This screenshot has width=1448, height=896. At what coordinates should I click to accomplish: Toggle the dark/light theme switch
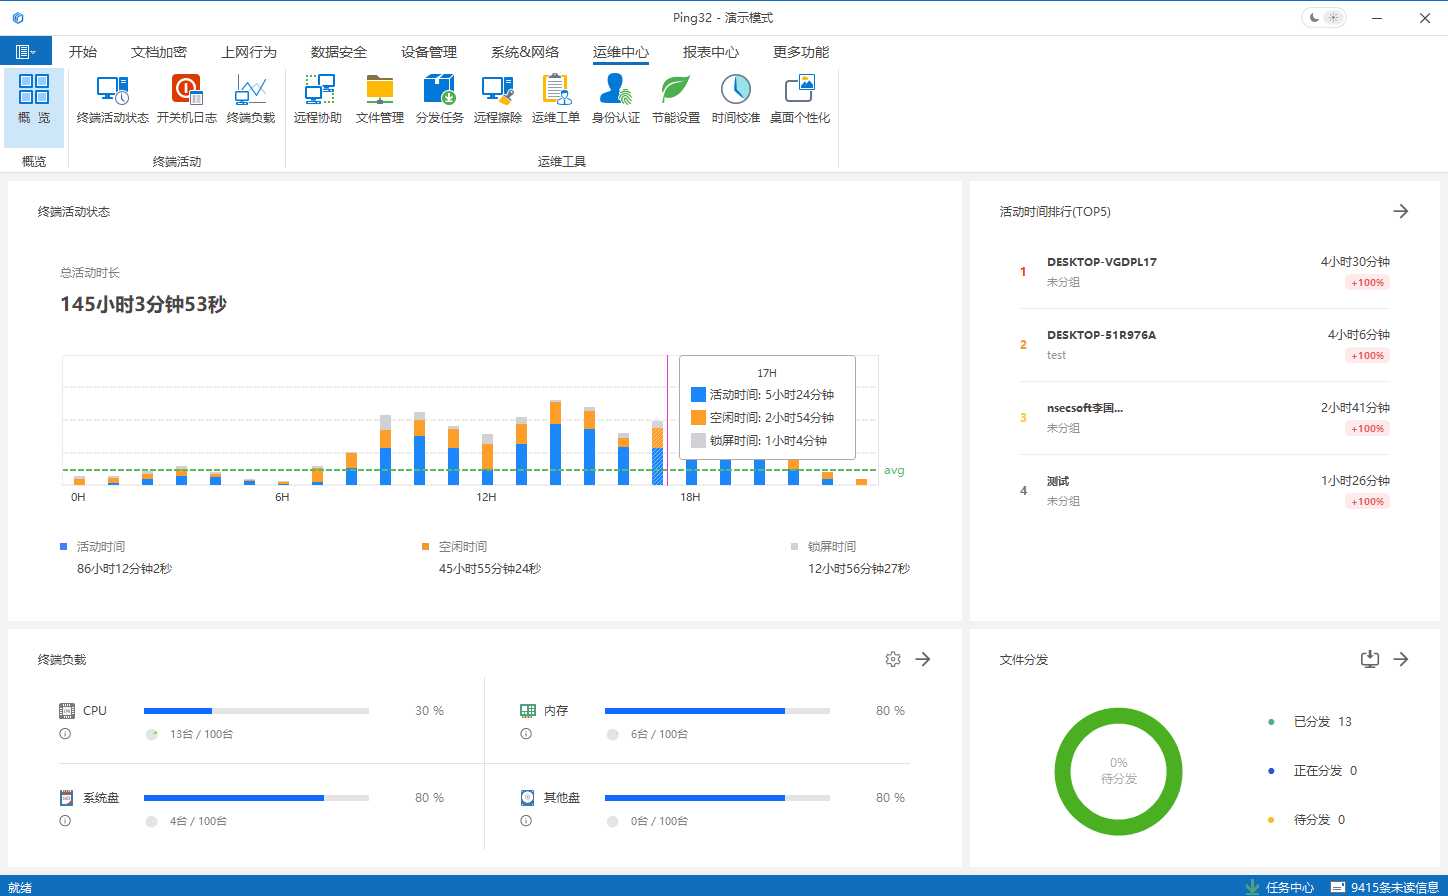(1323, 18)
